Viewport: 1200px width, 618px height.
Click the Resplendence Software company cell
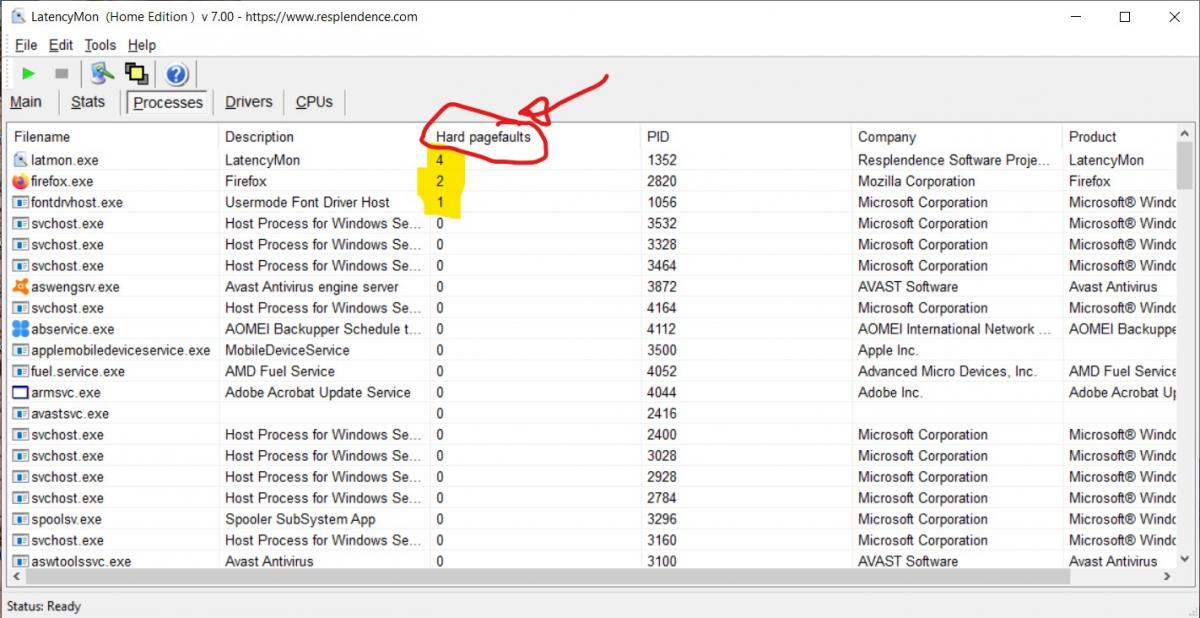[x=954, y=160]
